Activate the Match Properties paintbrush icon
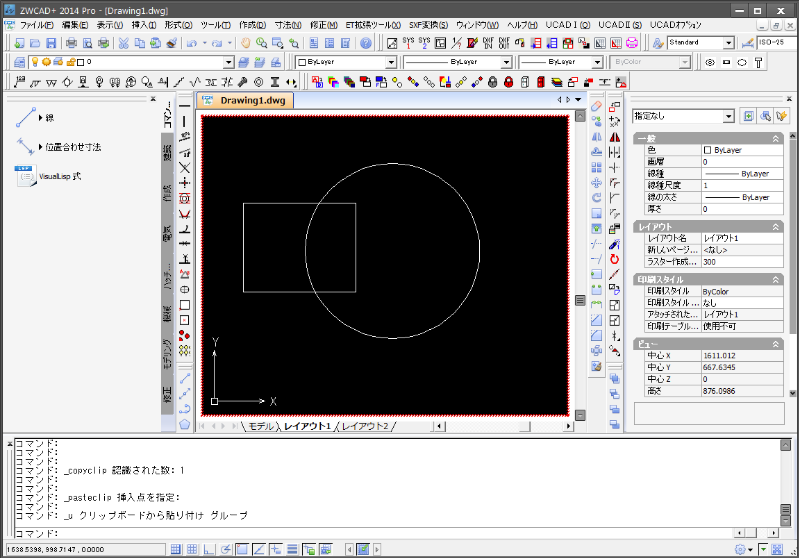 pos(172,43)
